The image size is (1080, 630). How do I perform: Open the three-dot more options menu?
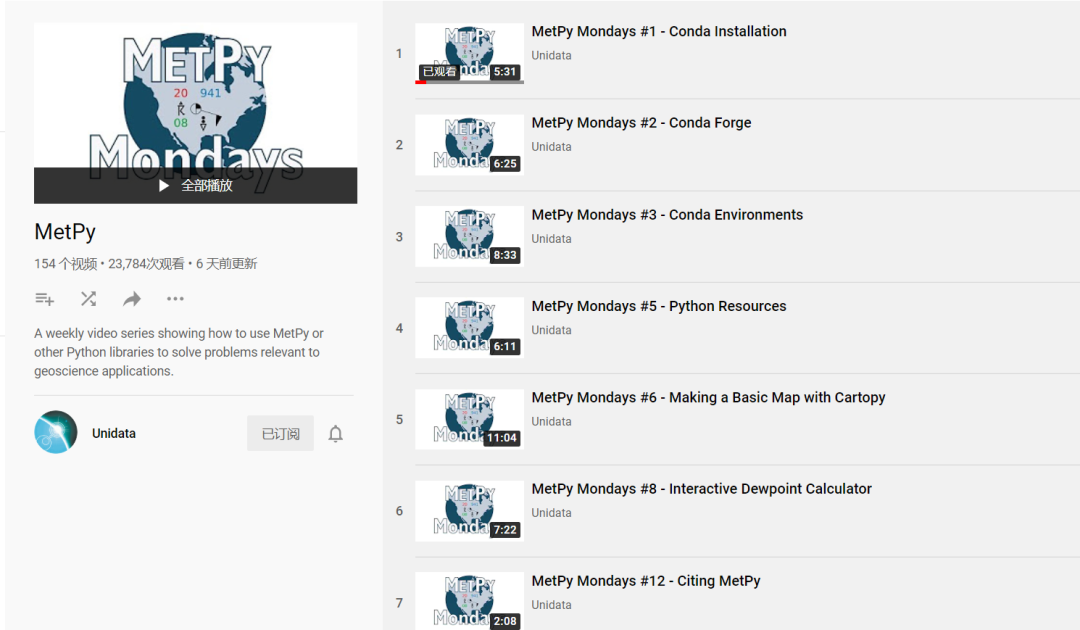tap(175, 299)
